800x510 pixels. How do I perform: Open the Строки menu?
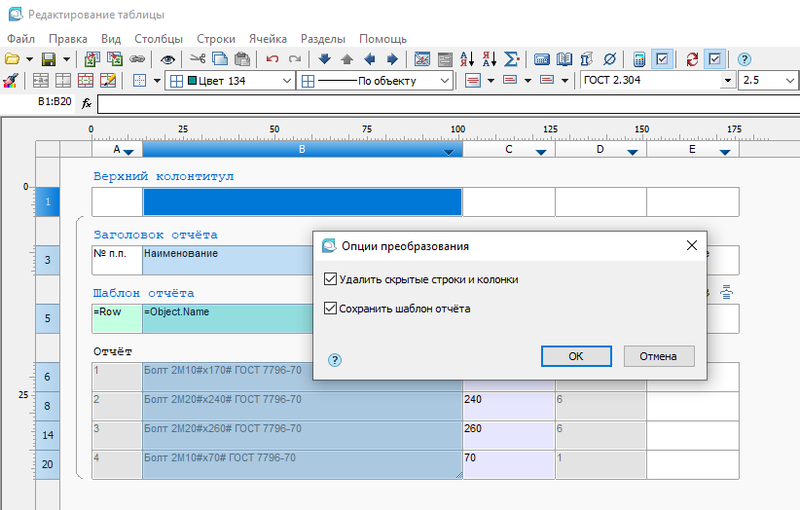click(216, 39)
